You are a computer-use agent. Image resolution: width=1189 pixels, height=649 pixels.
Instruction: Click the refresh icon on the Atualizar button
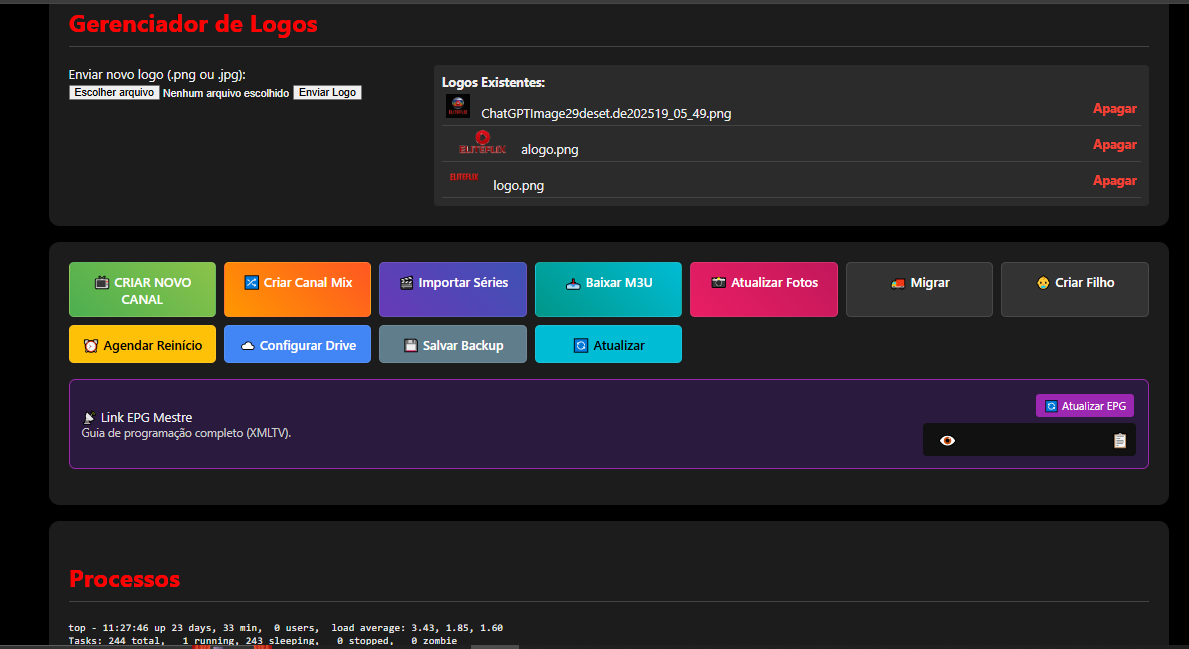pyautogui.click(x=580, y=343)
